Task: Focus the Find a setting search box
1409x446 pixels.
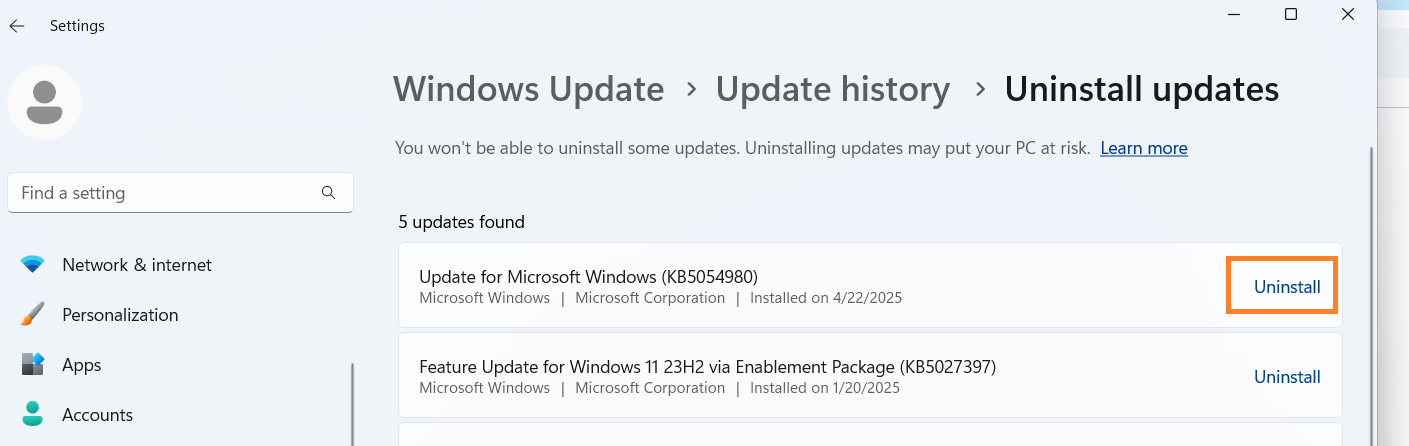Action: [x=165, y=193]
